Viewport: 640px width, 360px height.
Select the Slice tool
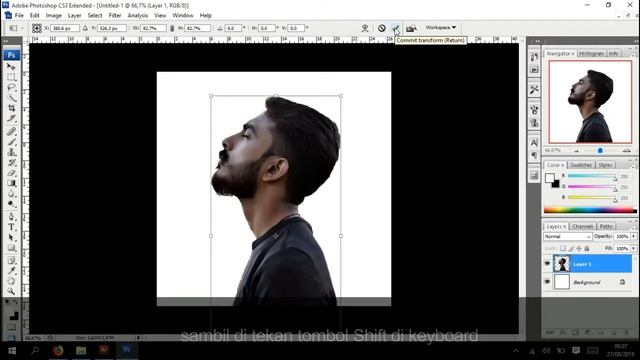[11, 119]
